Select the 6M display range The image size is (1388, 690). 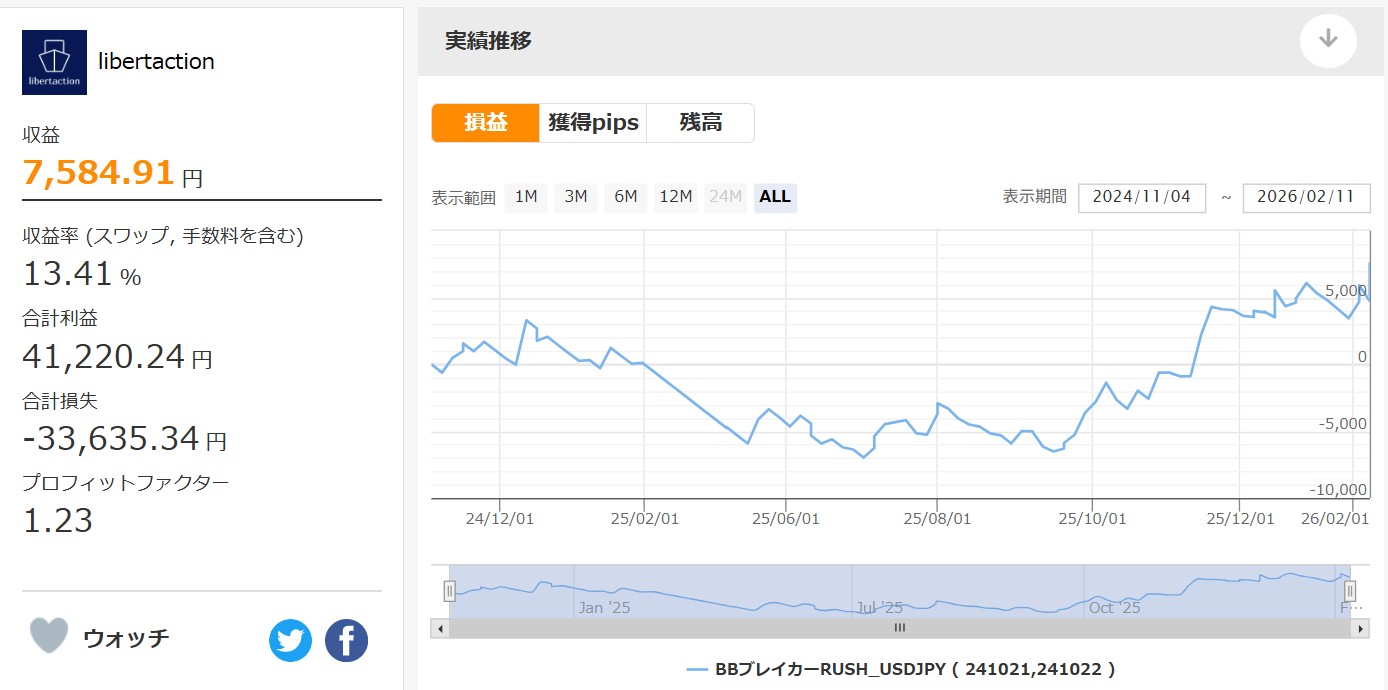click(626, 197)
